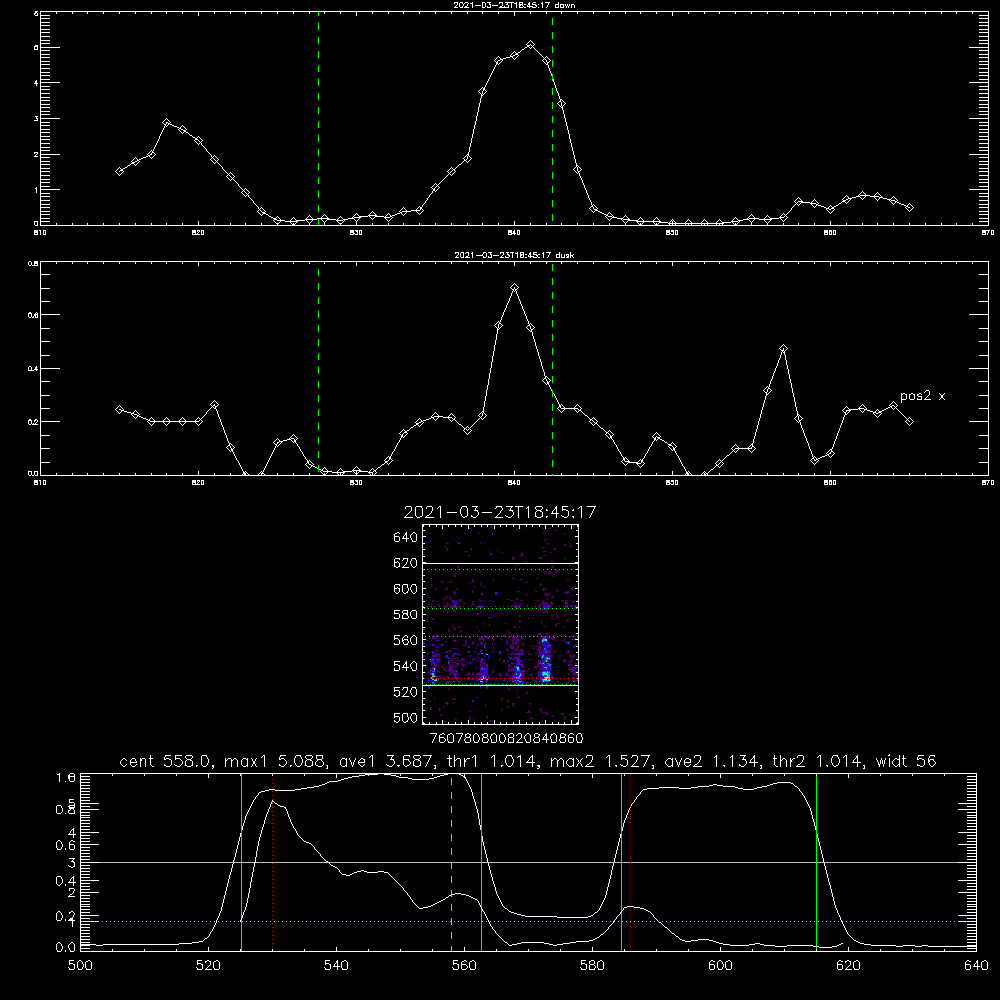Click right green dashed line in dusk plot

click(552, 368)
